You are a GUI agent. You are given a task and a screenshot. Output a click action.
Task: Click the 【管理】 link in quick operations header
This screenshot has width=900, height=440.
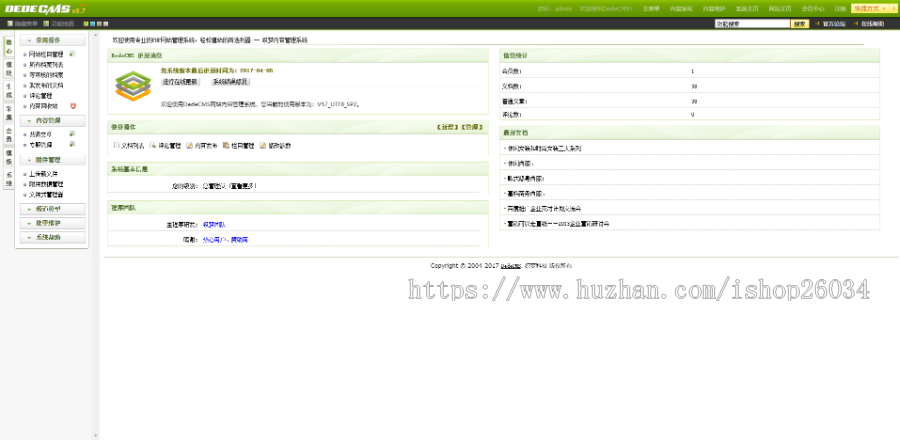[x=472, y=127]
